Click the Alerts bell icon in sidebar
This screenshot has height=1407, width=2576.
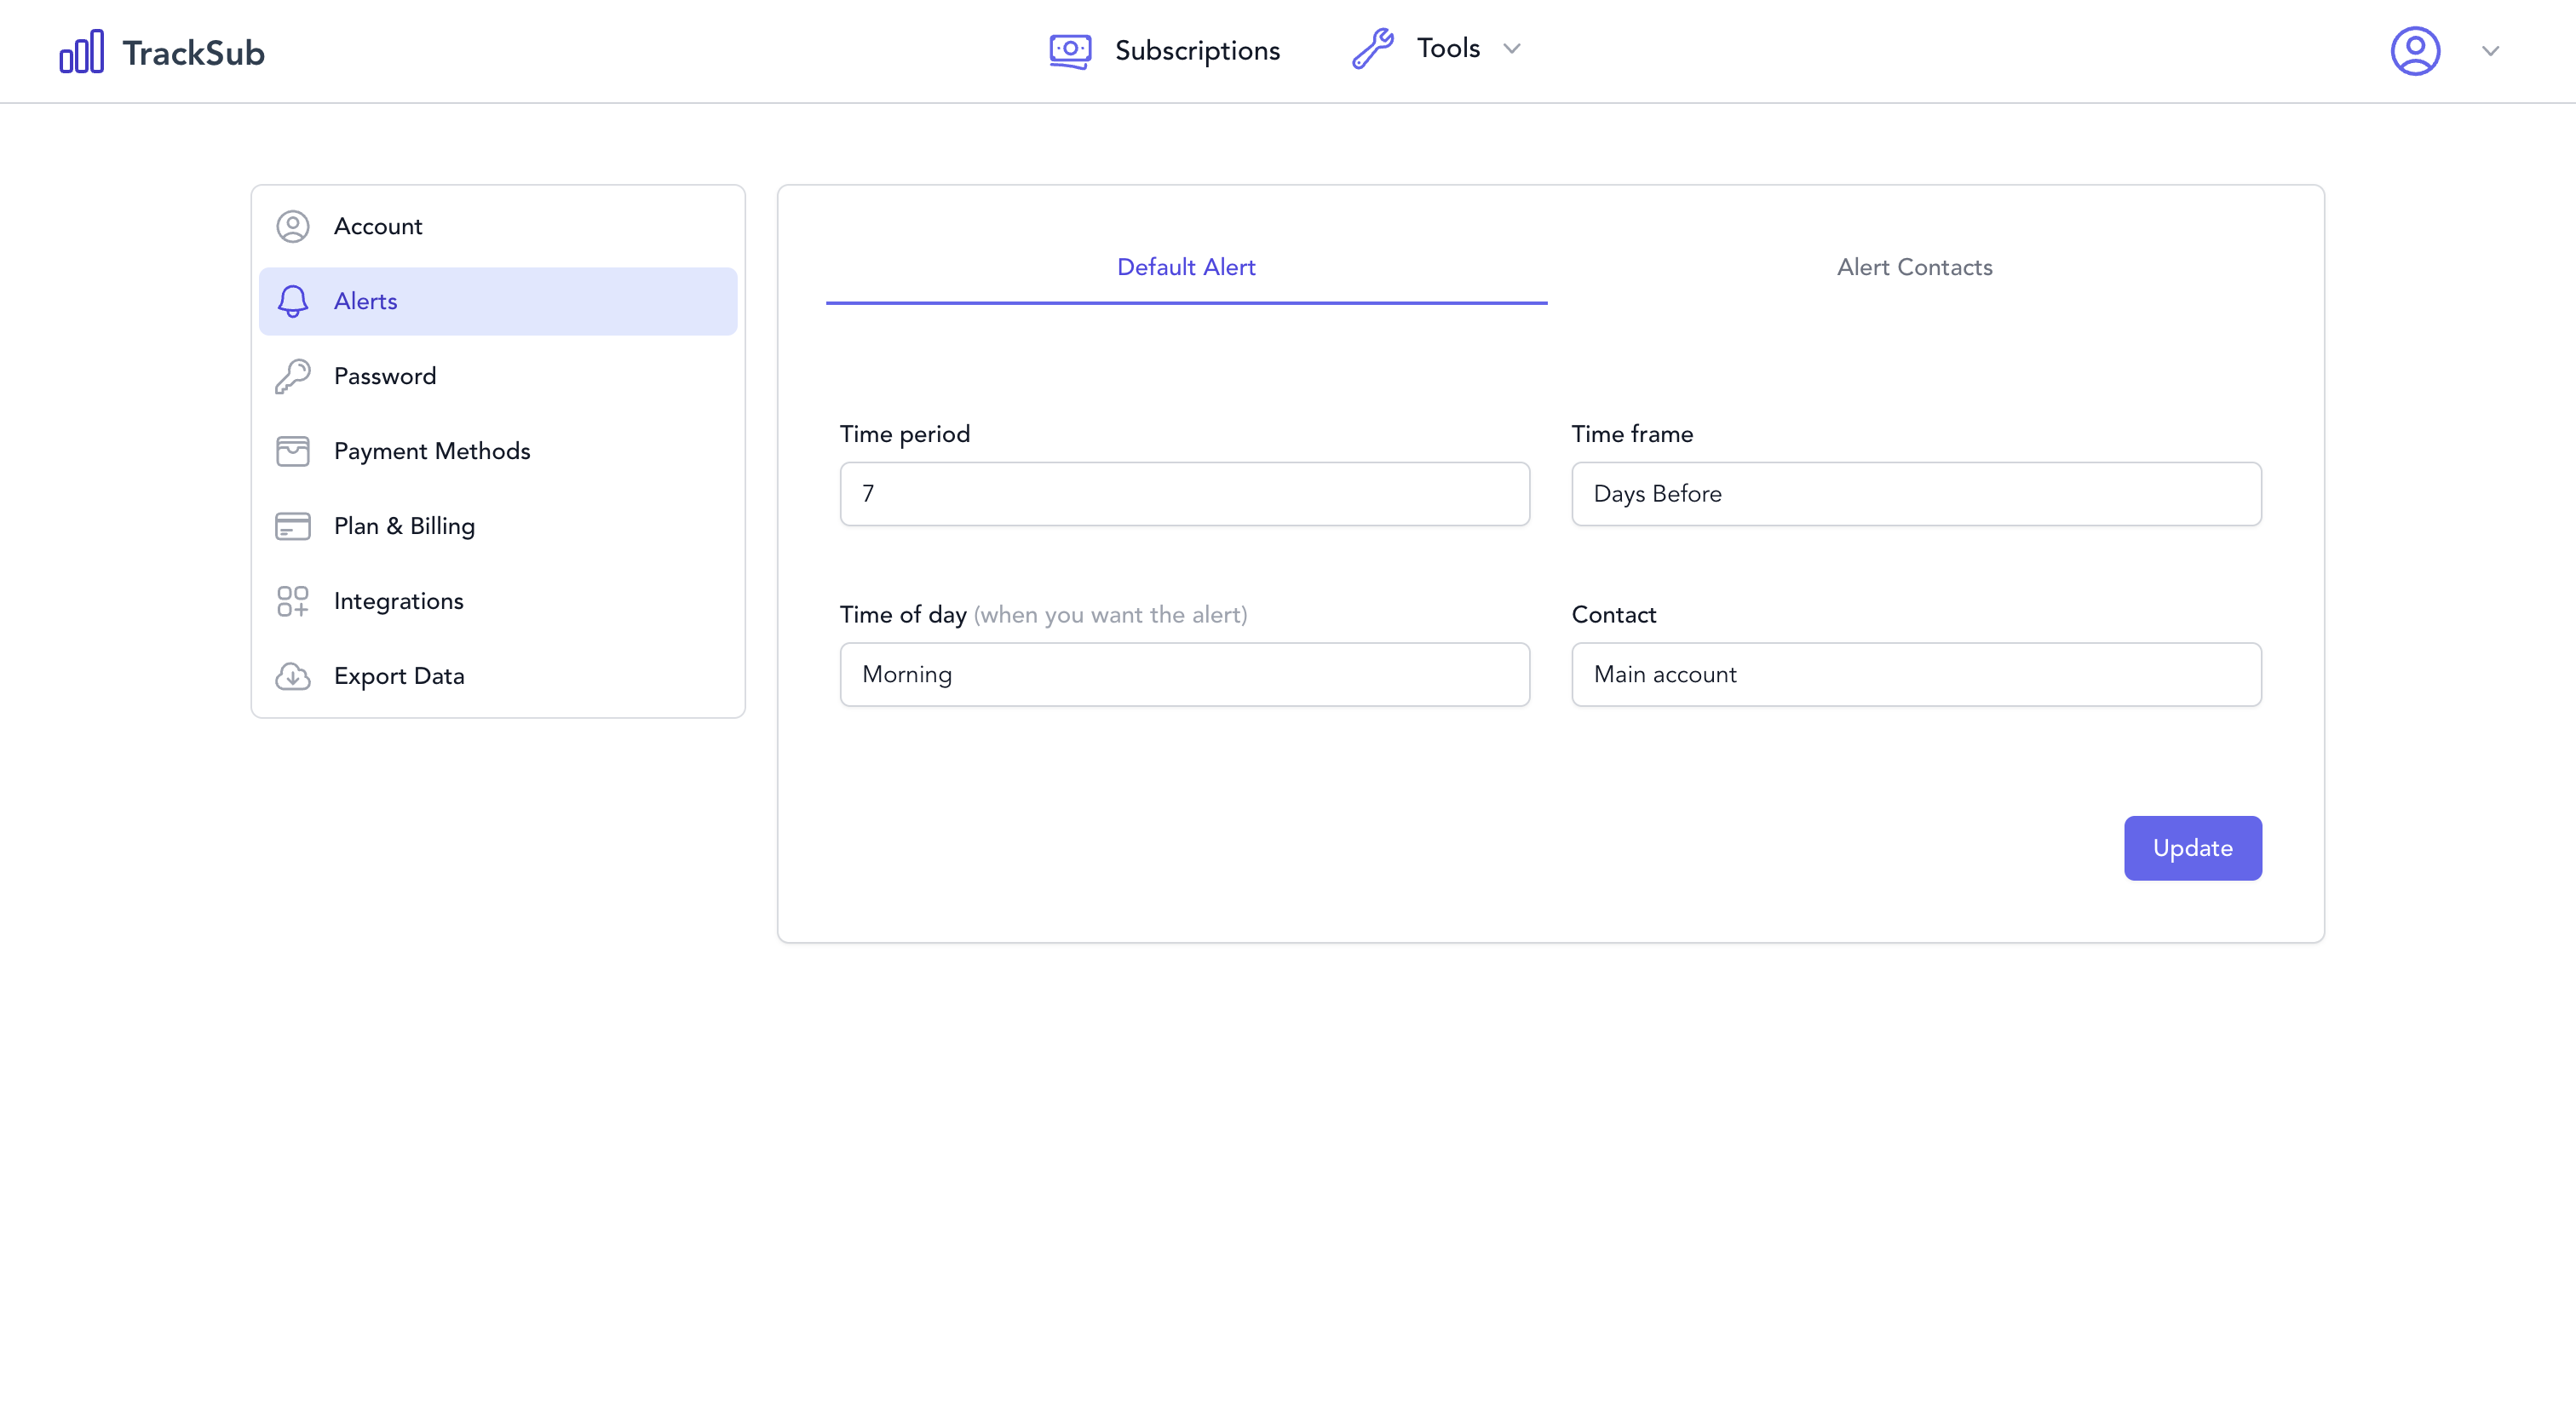pos(292,301)
